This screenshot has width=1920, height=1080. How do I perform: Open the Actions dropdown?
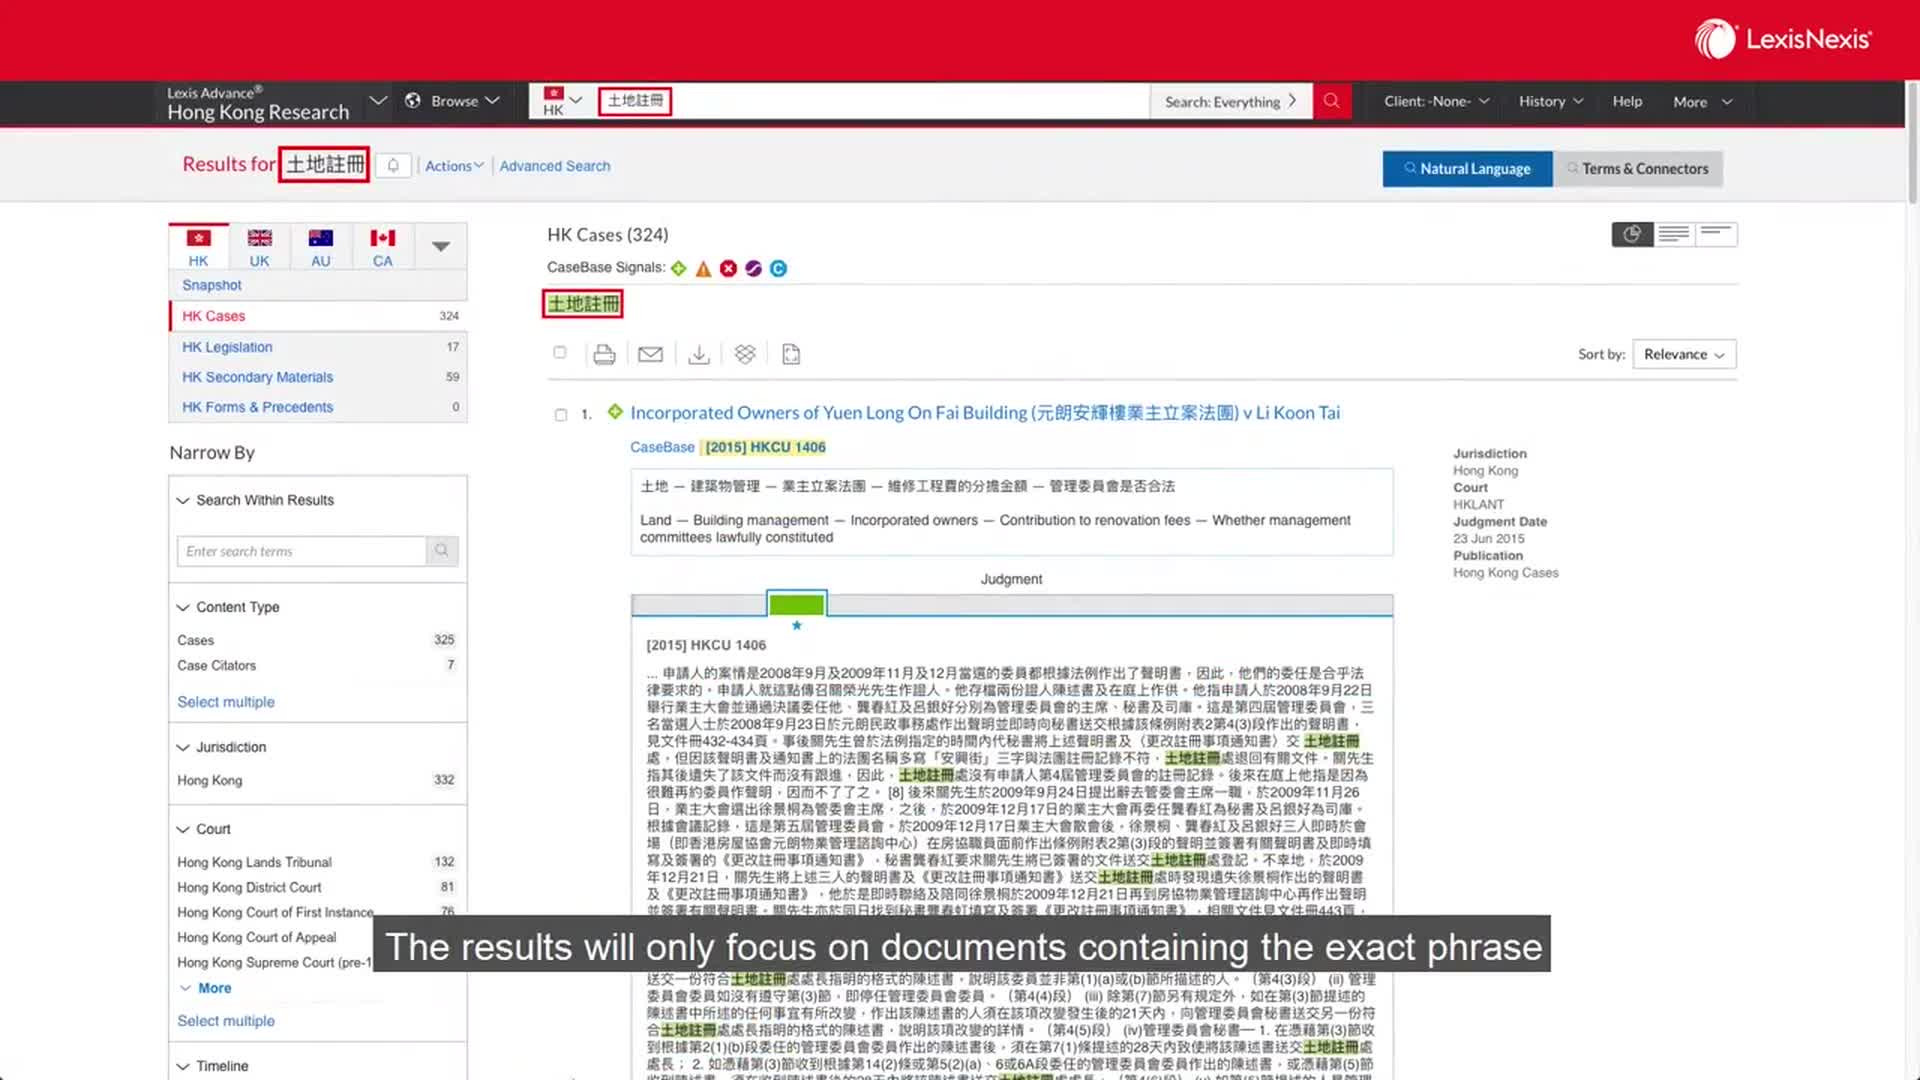pos(454,166)
